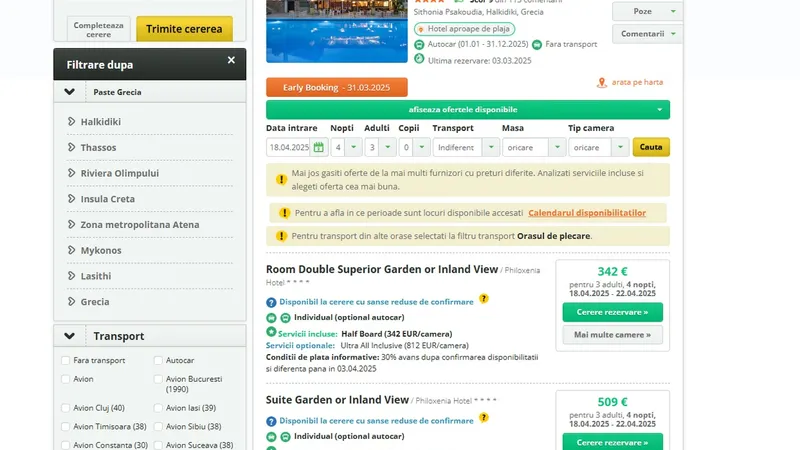This screenshot has height=450, width=800.
Task: Click the yellow help icon on the 509 € offer
Action: (x=484, y=418)
